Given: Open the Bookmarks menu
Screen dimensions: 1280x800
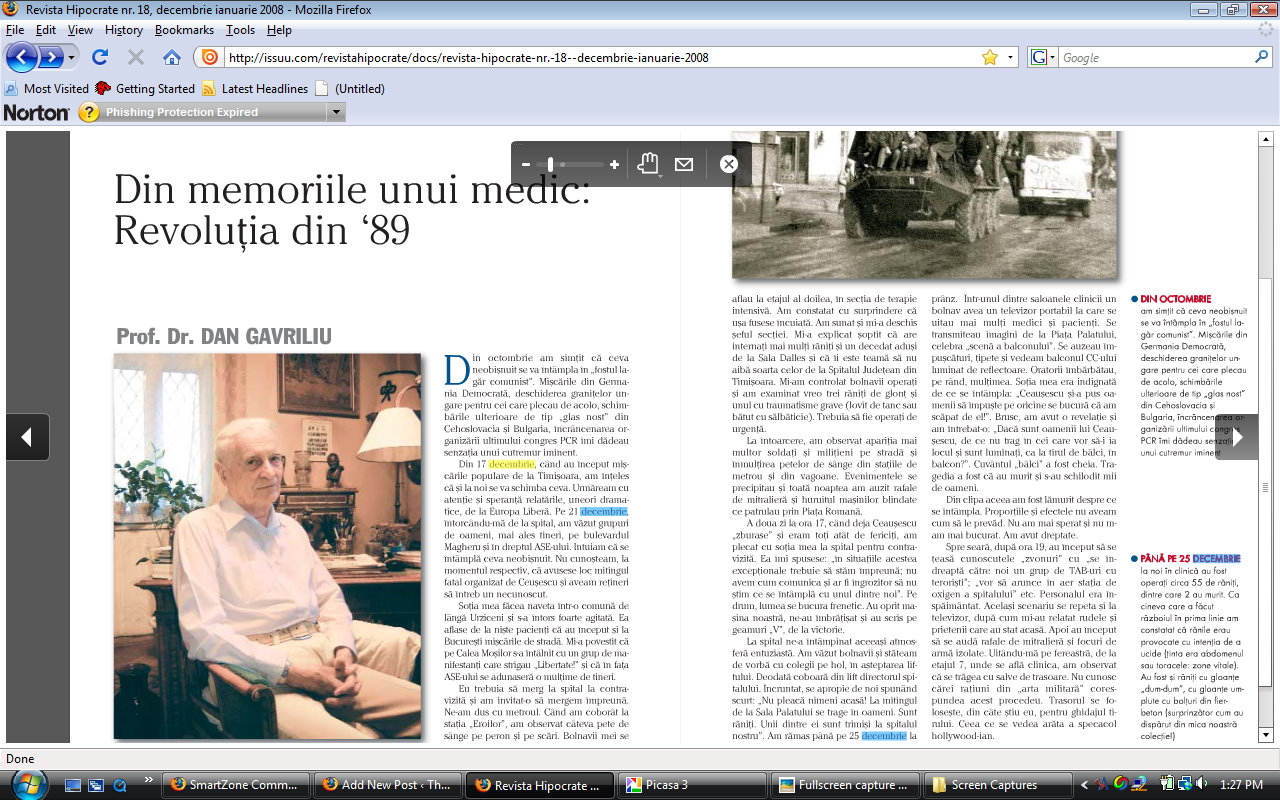Looking at the screenshot, I should (185, 30).
